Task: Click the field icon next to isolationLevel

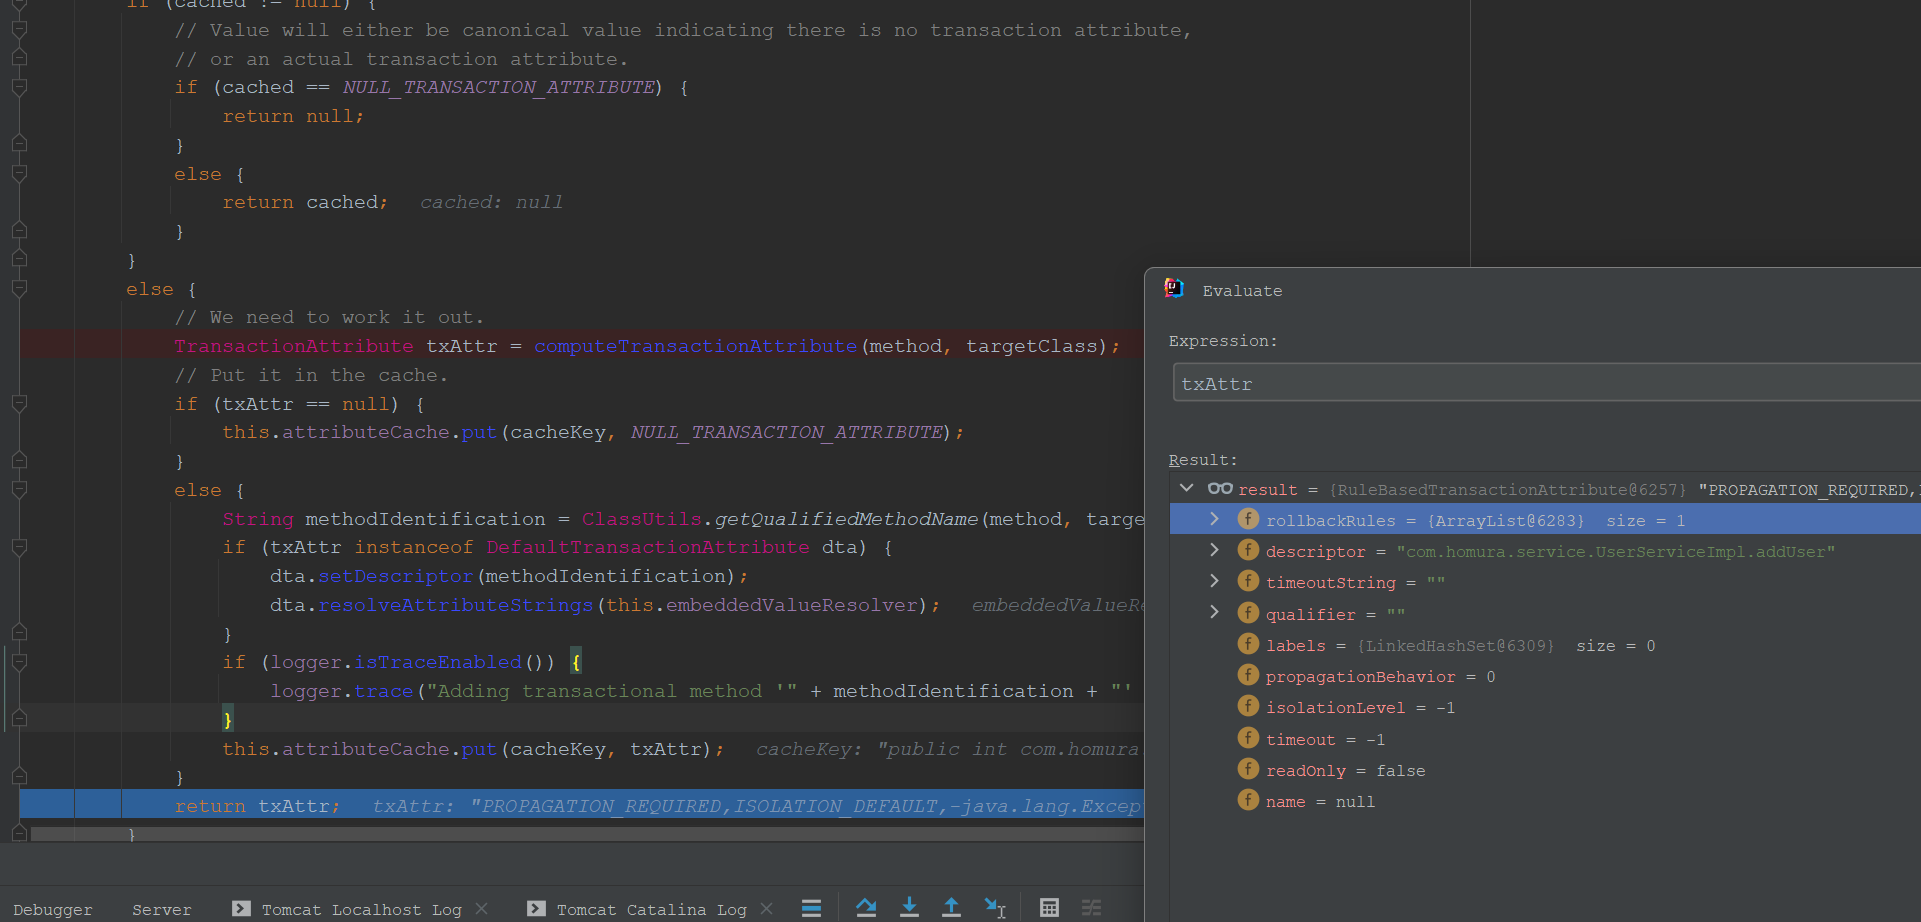Action: click(x=1248, y=706)
